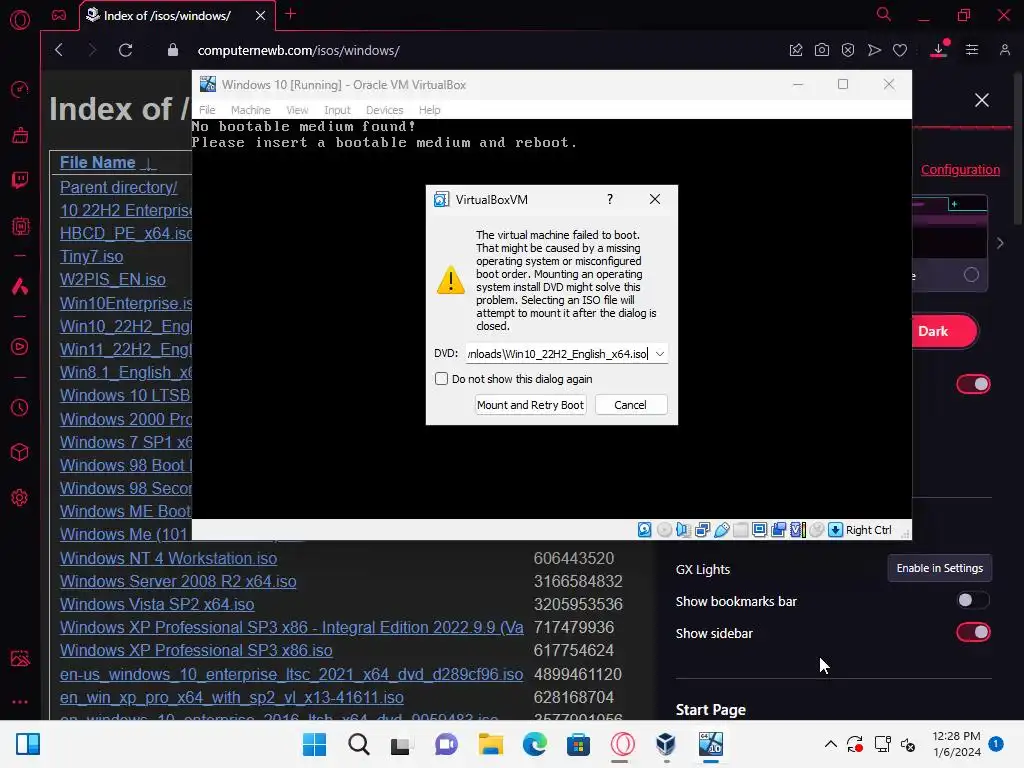The image size is (1024, 768).
Task: Open VirtualBox cube icon on taskbar
Action: [666, 744]
